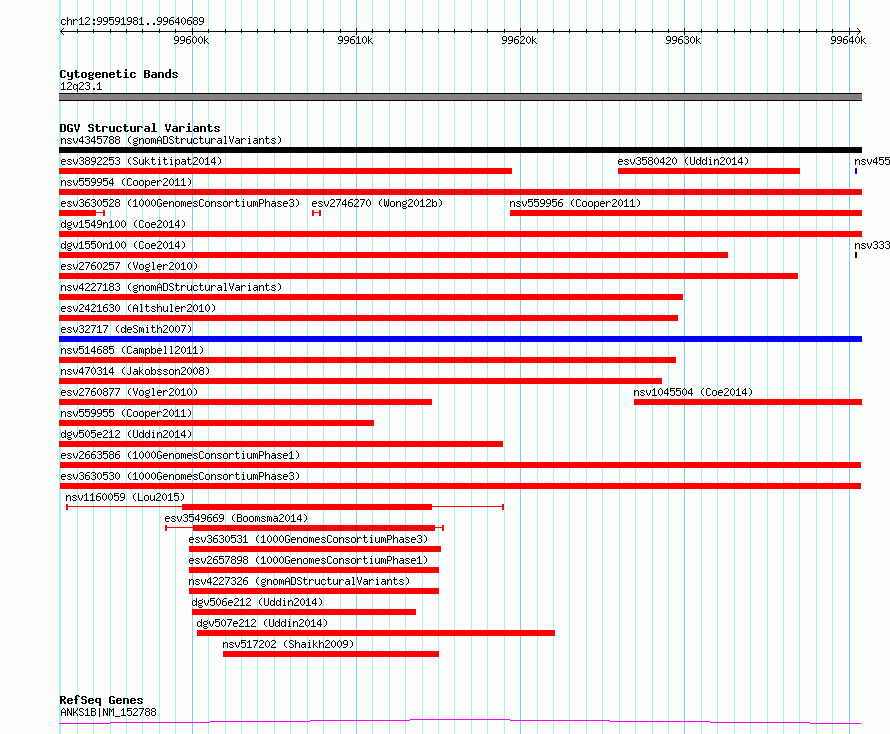Click the esv3630528 1000GenomesConsortiumPhase3 label
Screen dimensions: 890x734
180,203
